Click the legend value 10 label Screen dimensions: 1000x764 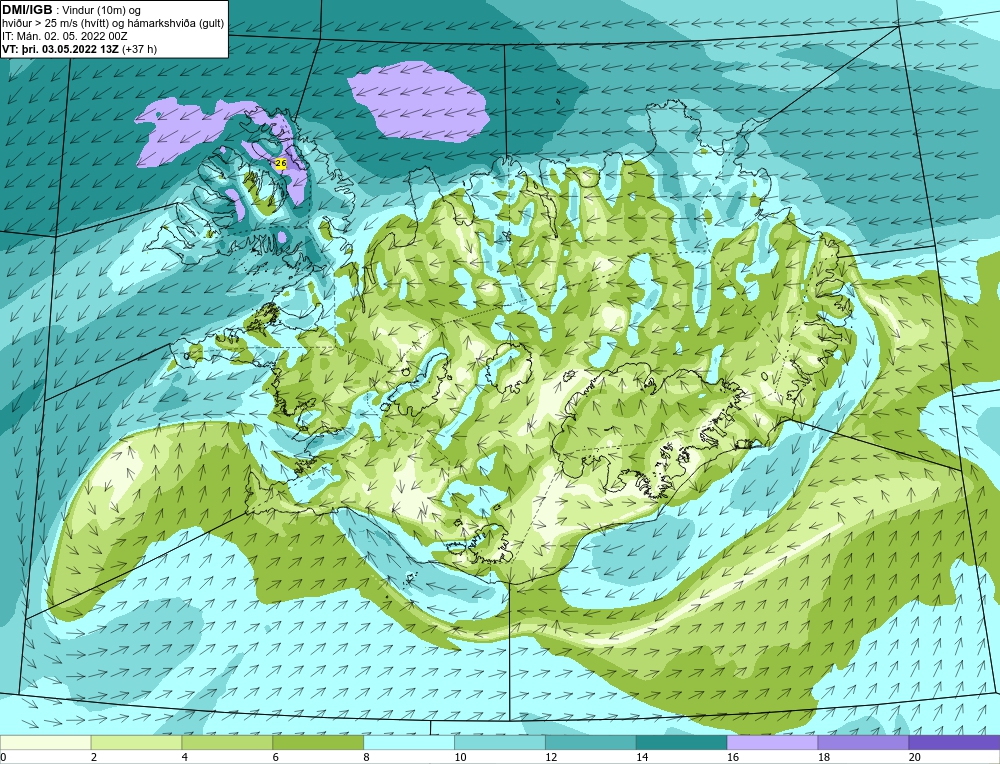460,757
